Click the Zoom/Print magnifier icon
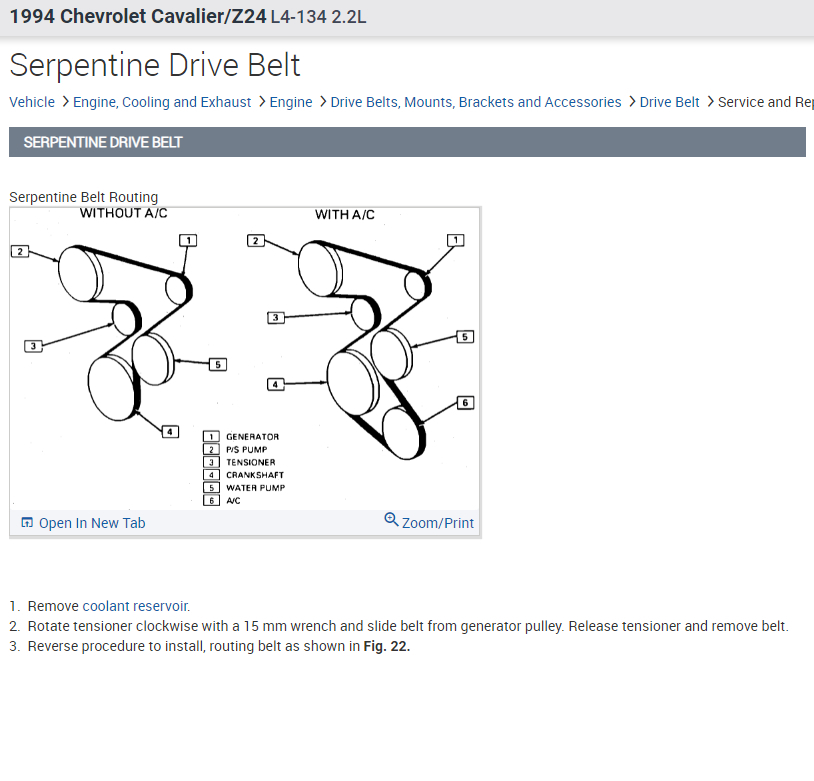The height and width of the screenshot is (781, 814). tap(391, 519)
